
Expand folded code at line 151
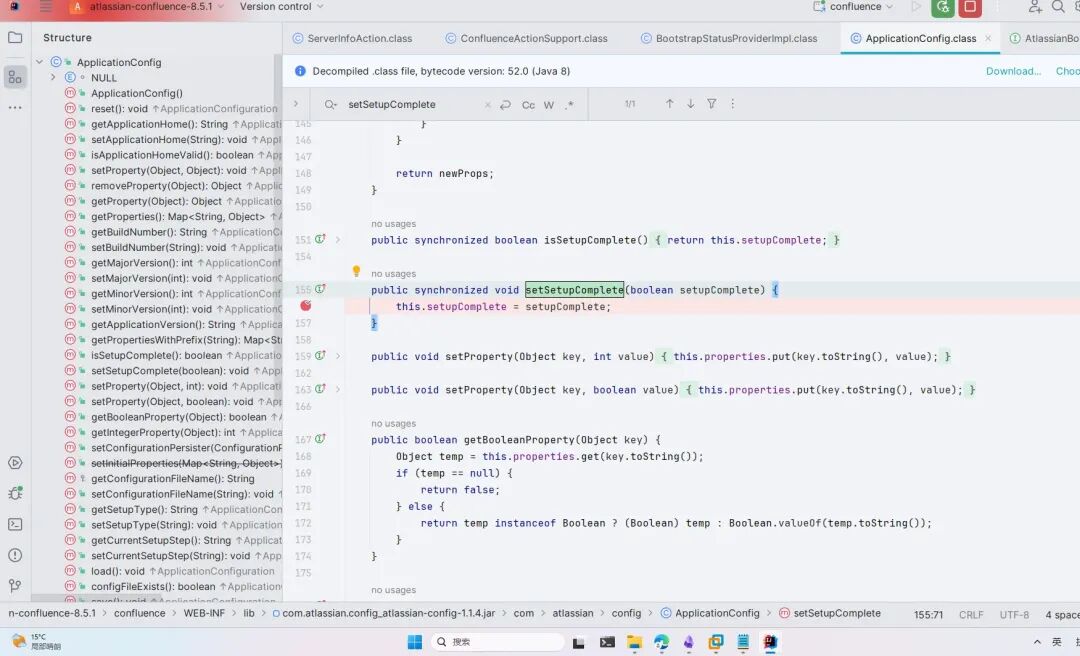click(338, 240)
